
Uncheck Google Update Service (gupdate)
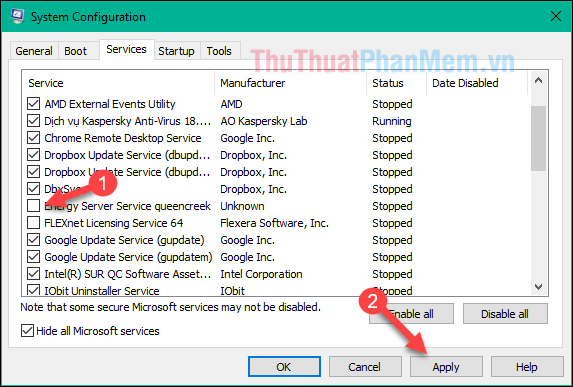pyautogui.click(x=34, y=240)
